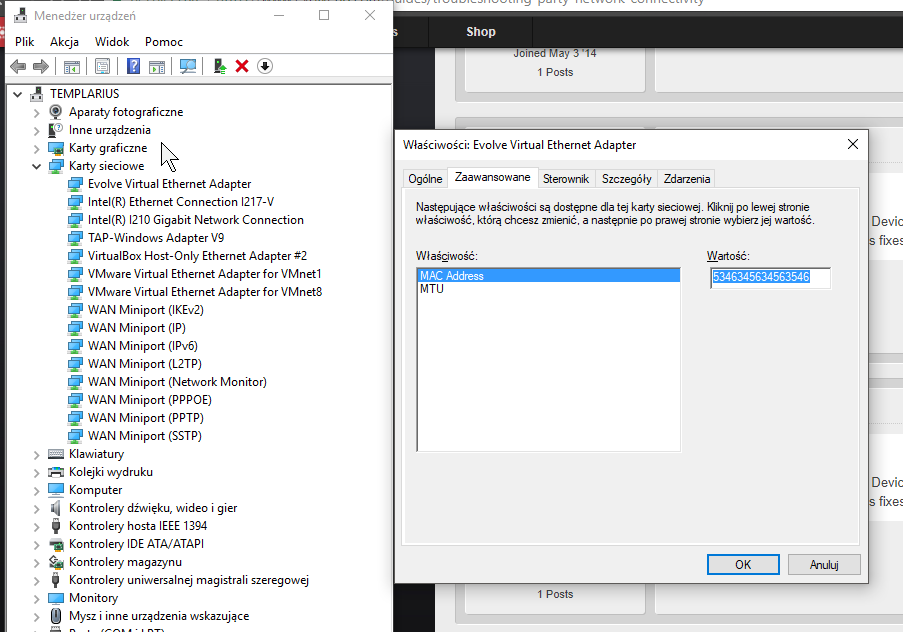Click the update driver toolbar icon
Image resolution: width=903 pixels, height=632 pixels.
click(219, 66)
